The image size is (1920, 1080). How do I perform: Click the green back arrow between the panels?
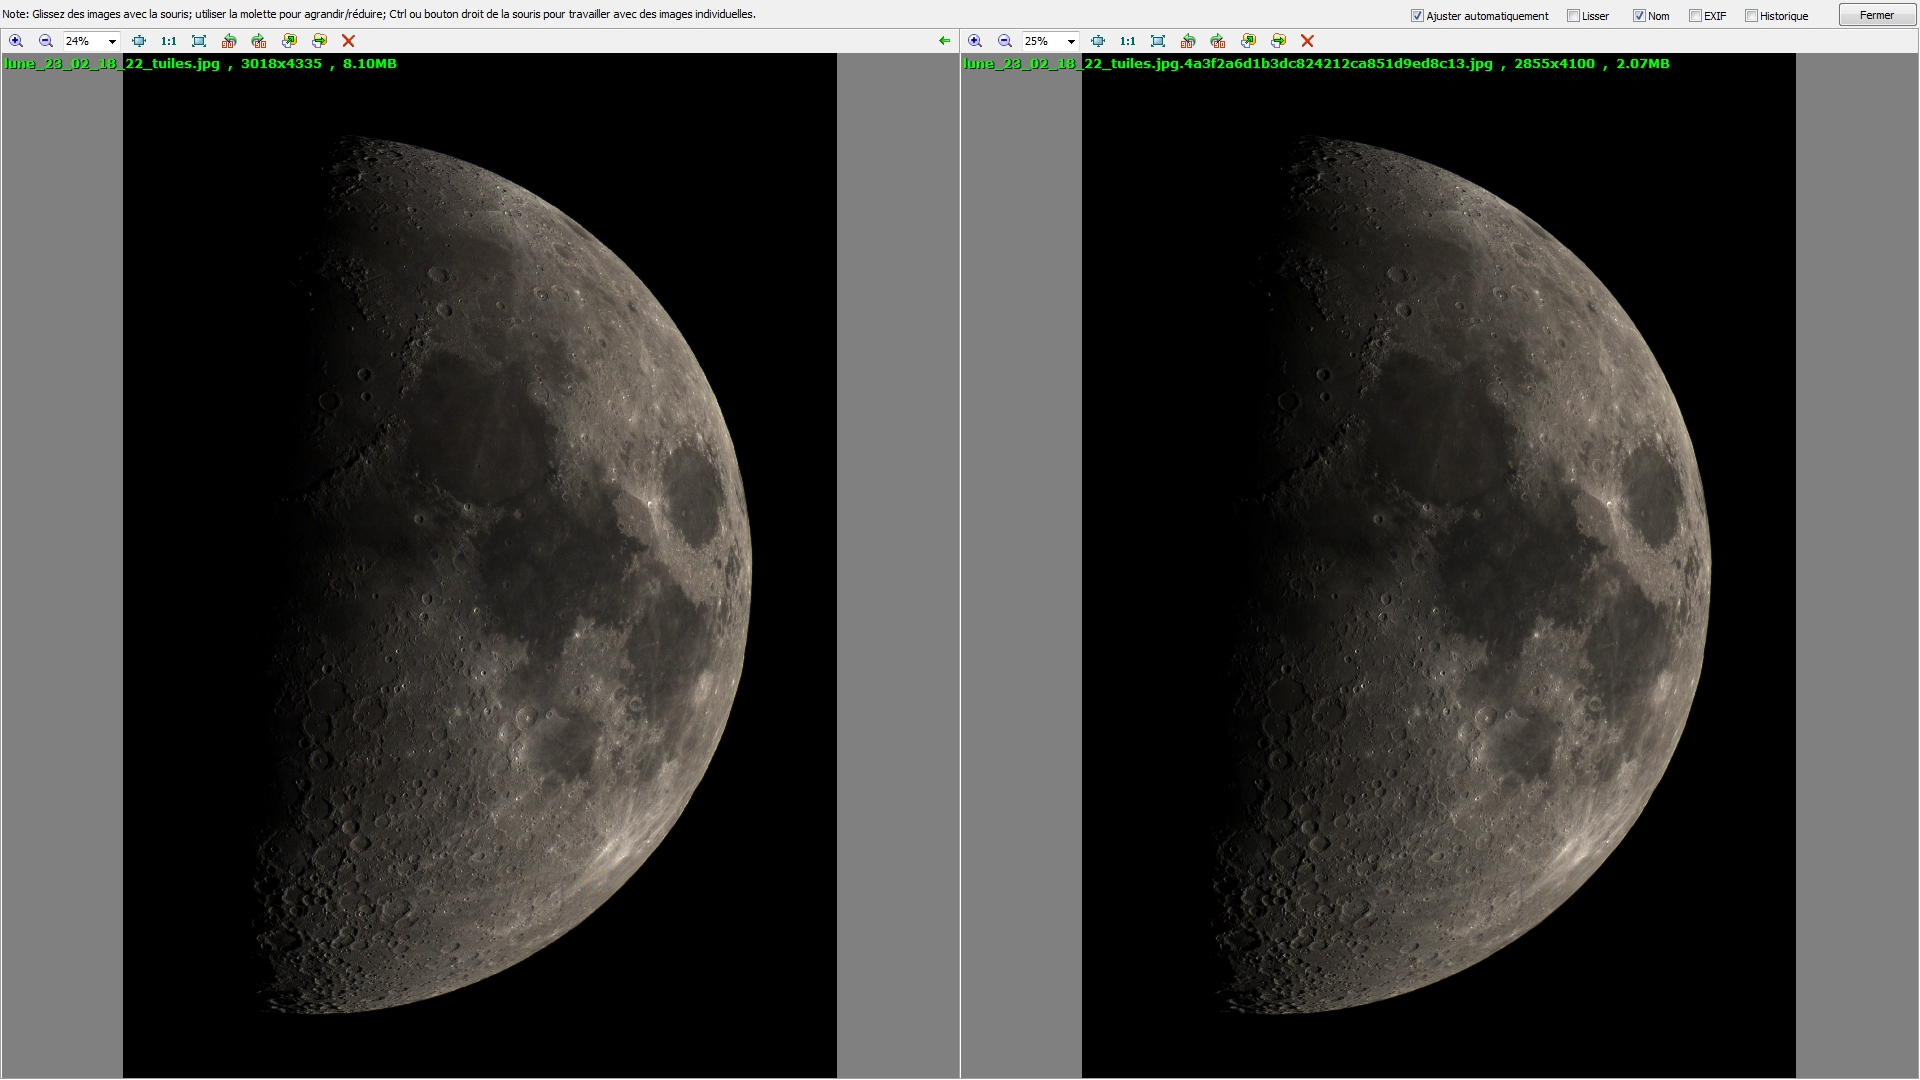[944, 41]
